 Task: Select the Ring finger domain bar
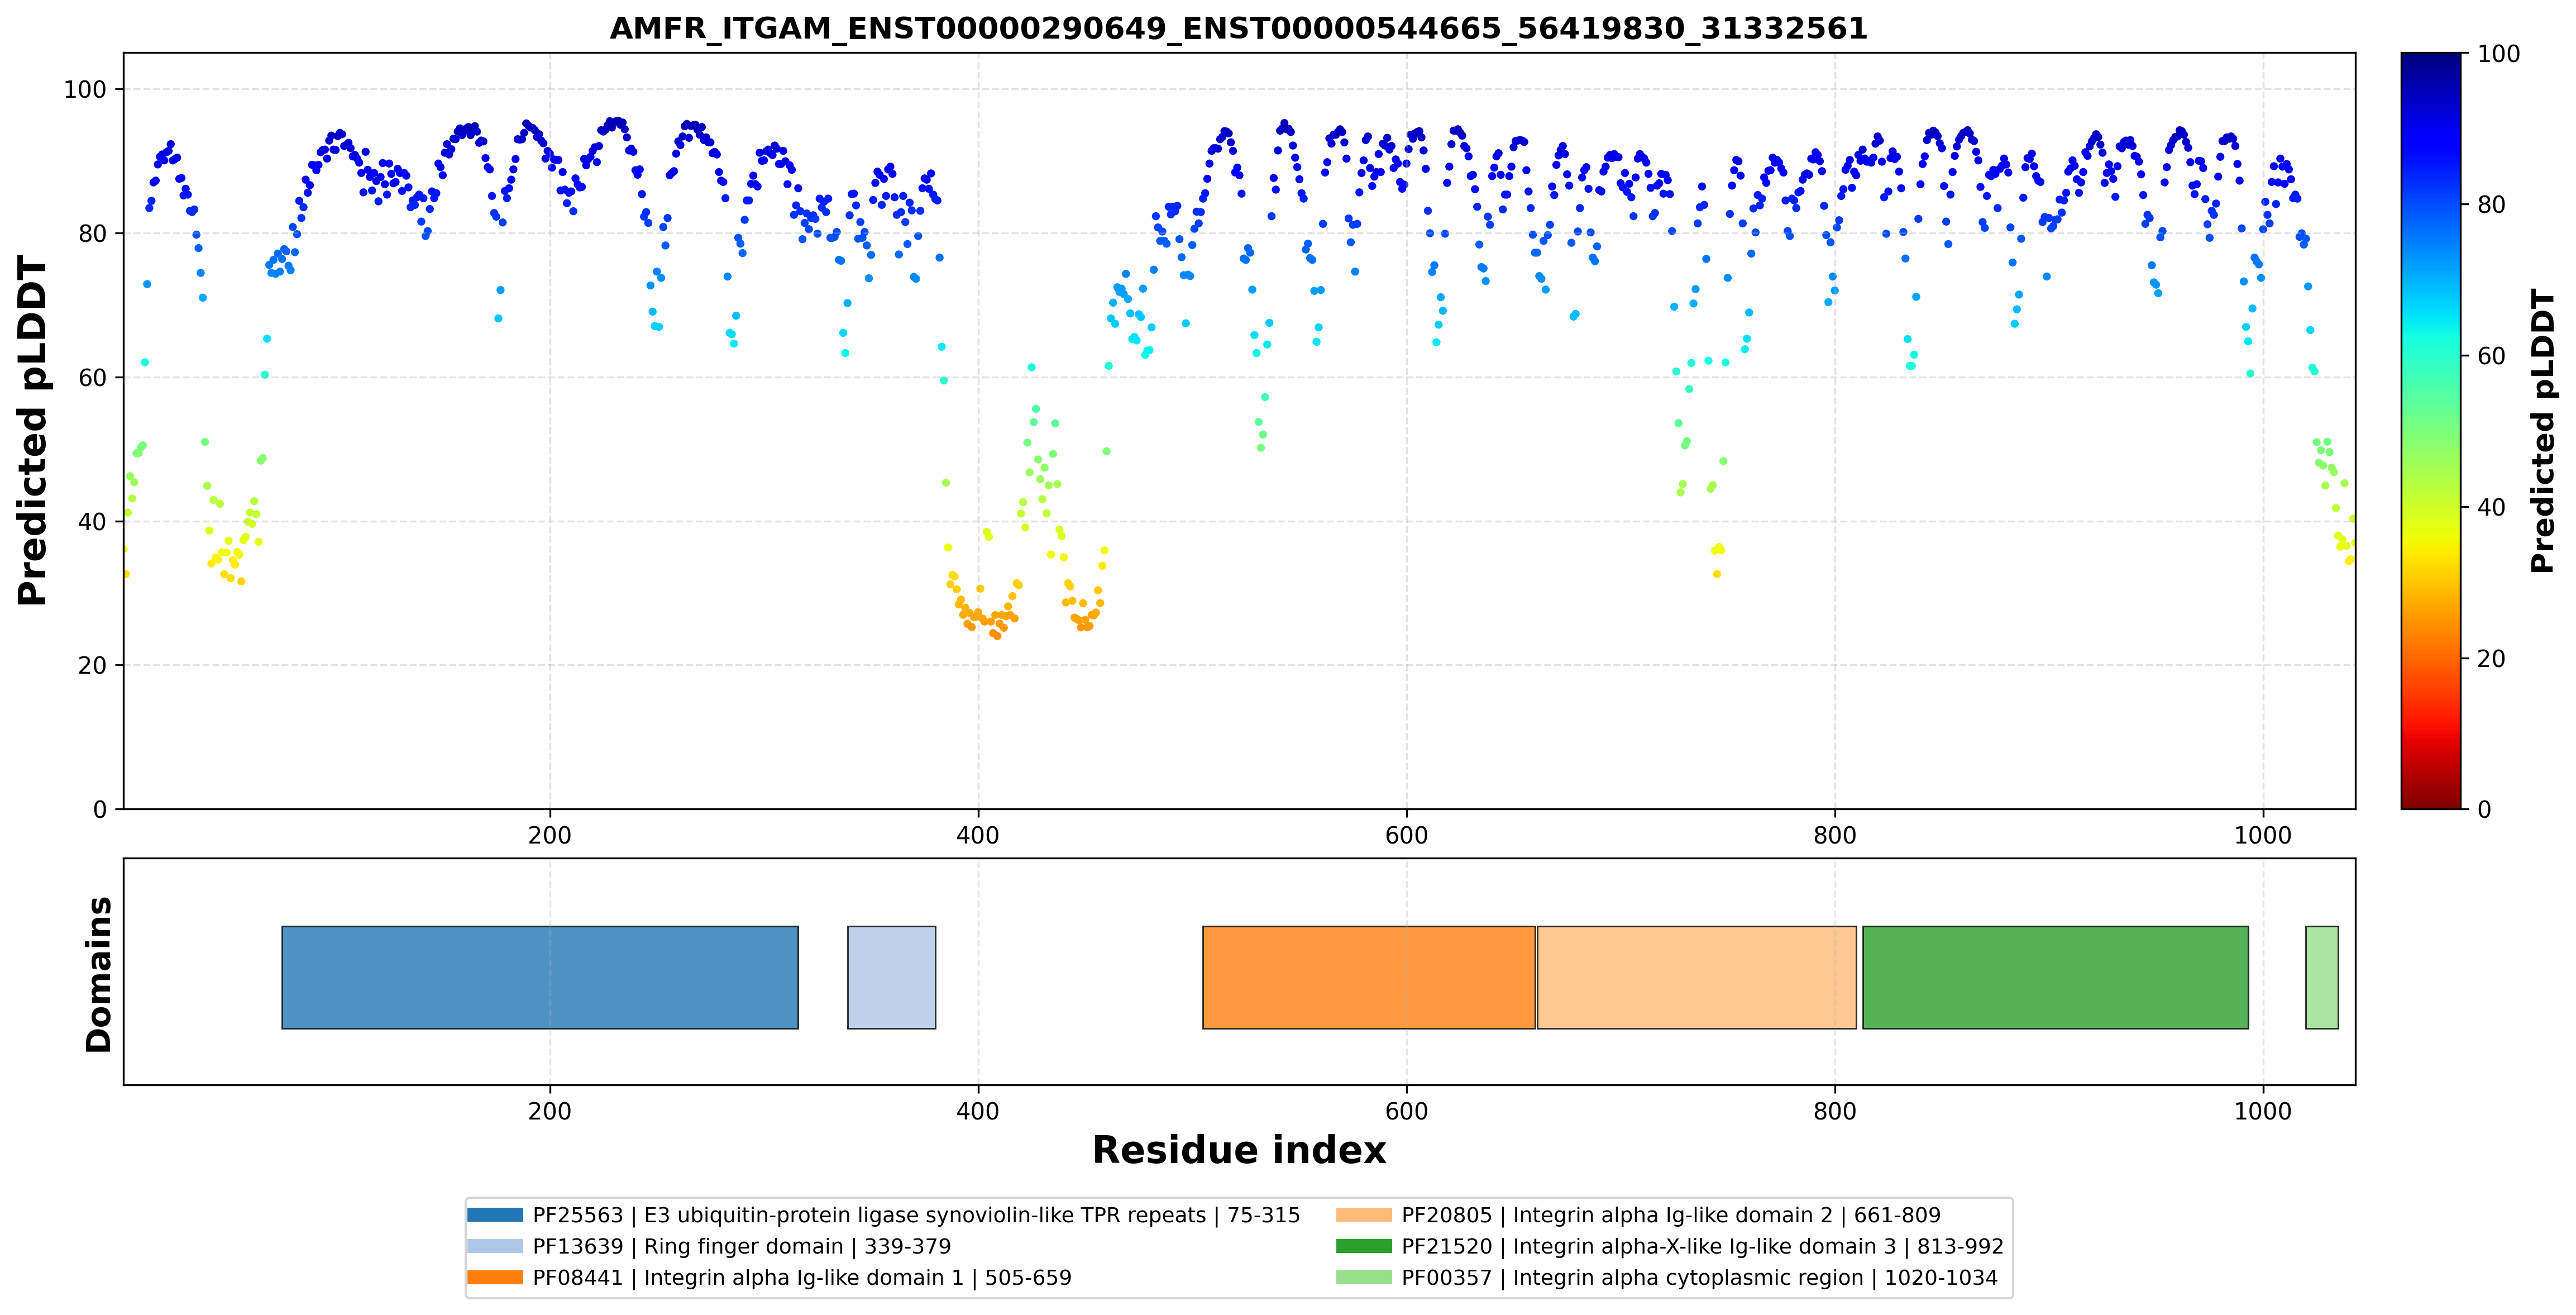click(x=892, y=977)
